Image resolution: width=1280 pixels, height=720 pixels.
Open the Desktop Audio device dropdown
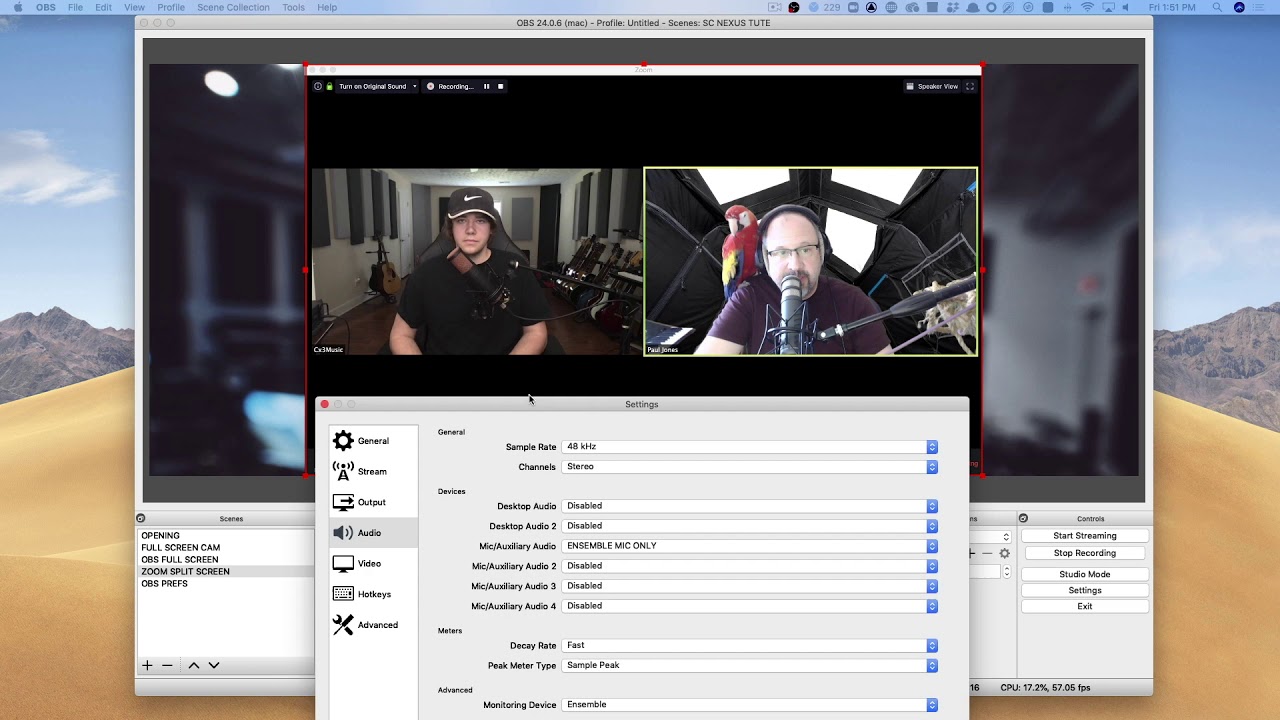750,506
